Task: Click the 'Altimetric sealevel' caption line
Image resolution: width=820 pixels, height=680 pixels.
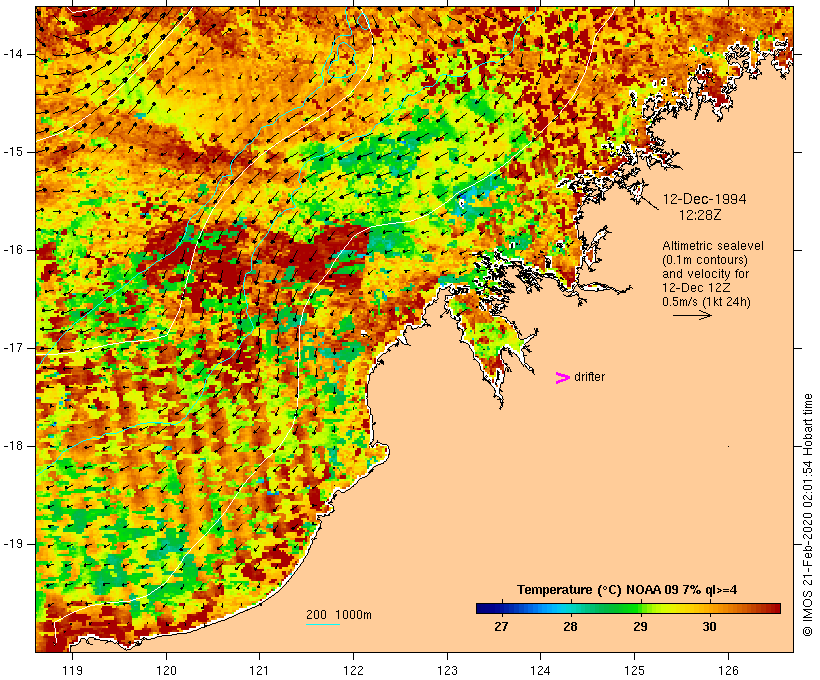Action: (x=713, y=246)
